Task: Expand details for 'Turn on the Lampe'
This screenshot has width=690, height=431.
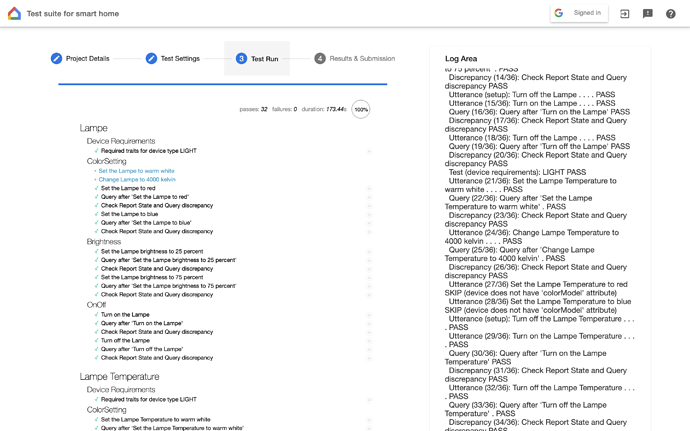Action: point(369,315)
